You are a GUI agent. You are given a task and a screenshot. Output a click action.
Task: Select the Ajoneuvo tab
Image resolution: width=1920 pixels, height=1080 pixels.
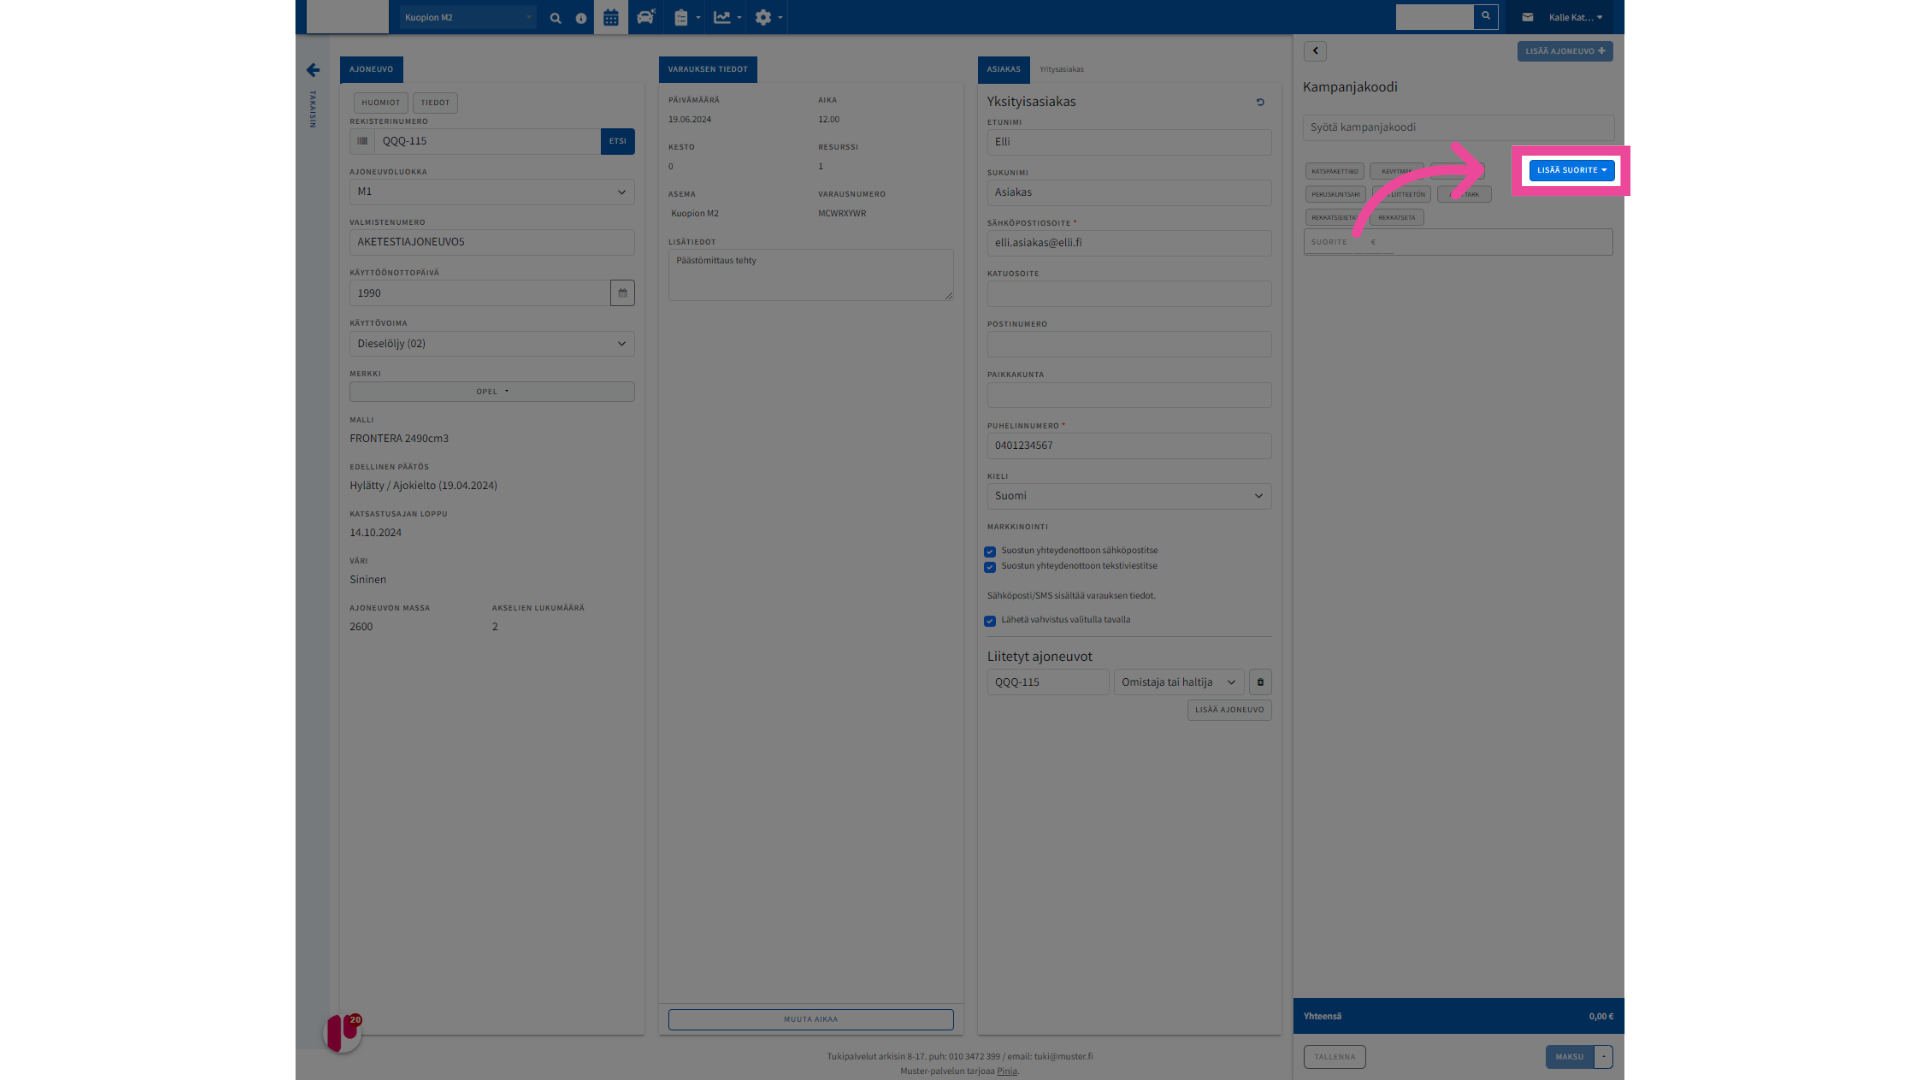tap(371, 69)
